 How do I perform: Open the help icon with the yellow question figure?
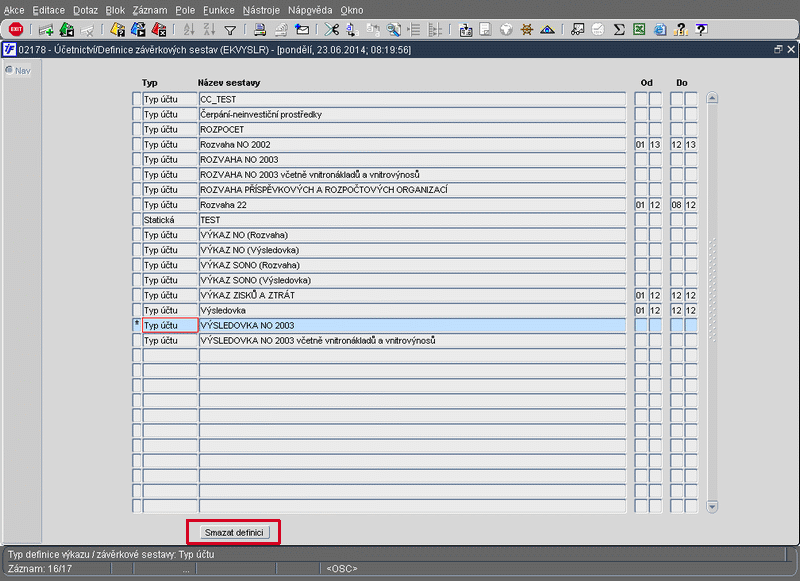[x=681, y=30]
